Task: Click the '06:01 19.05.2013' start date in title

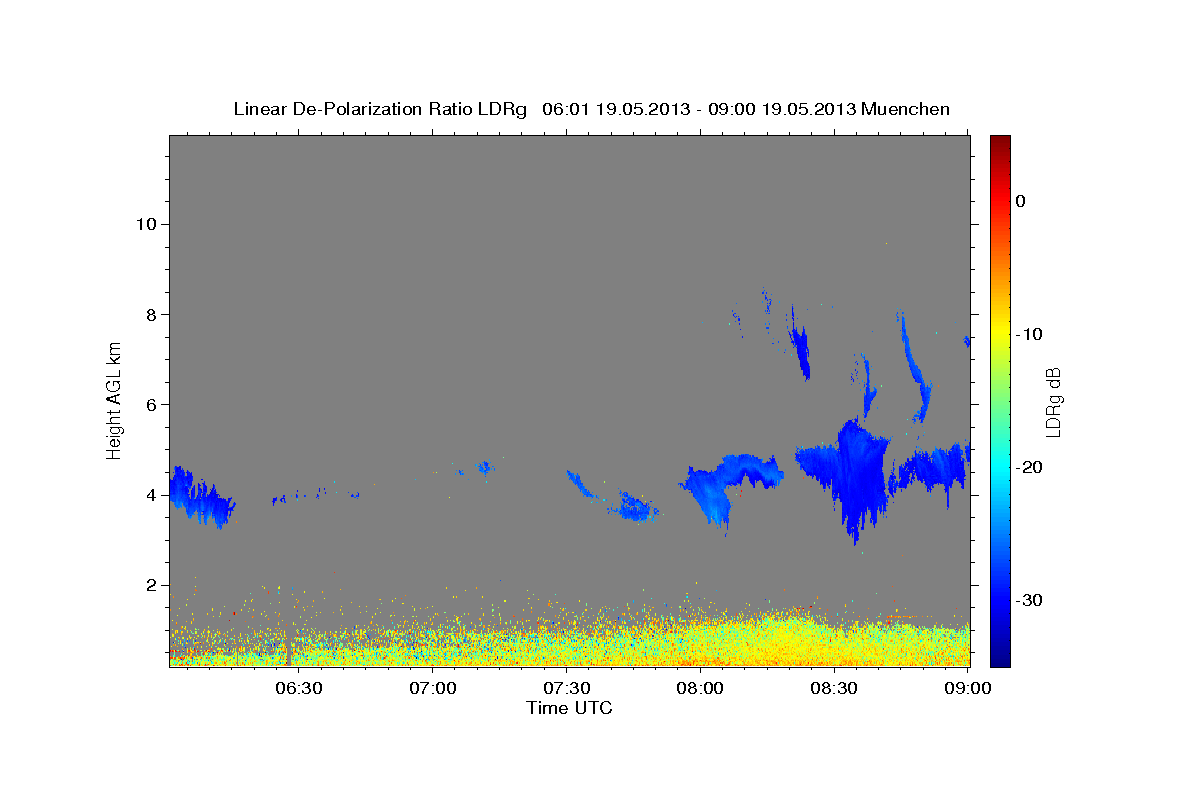Action: (x=615, y=109)
